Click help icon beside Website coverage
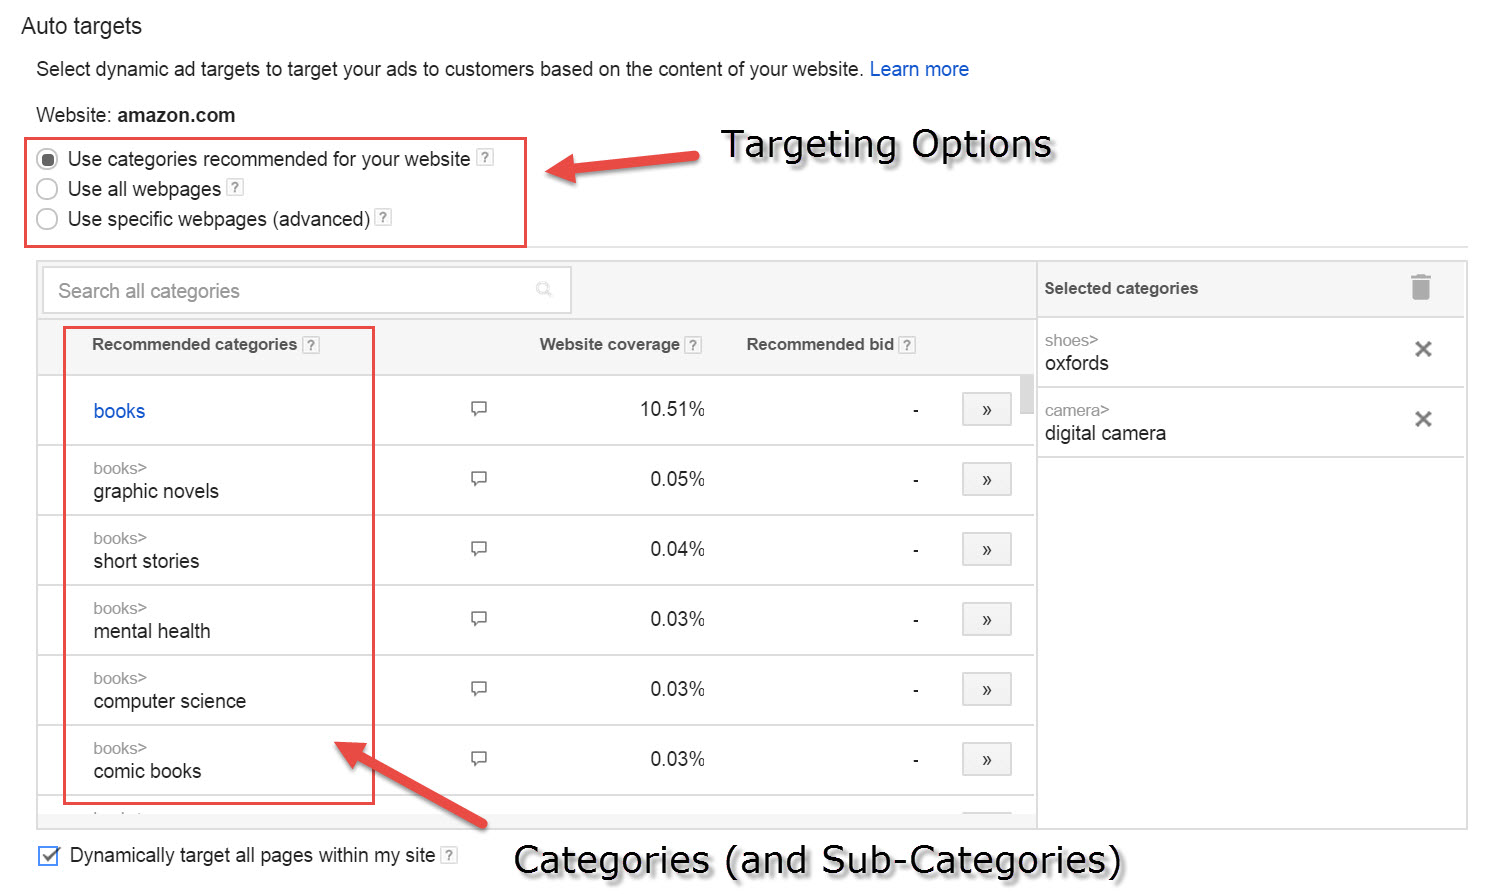 tap(693, 345)
